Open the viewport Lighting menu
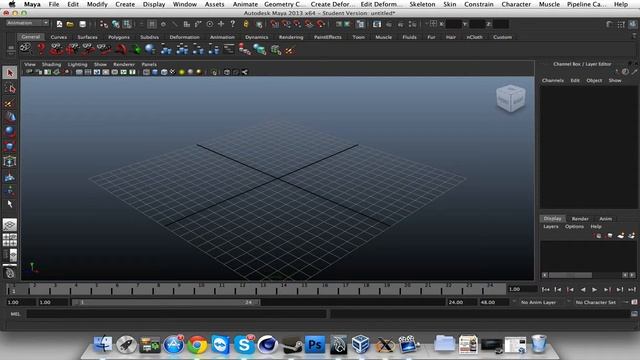This screenshot has width=640, height=360. pos(78,64)
